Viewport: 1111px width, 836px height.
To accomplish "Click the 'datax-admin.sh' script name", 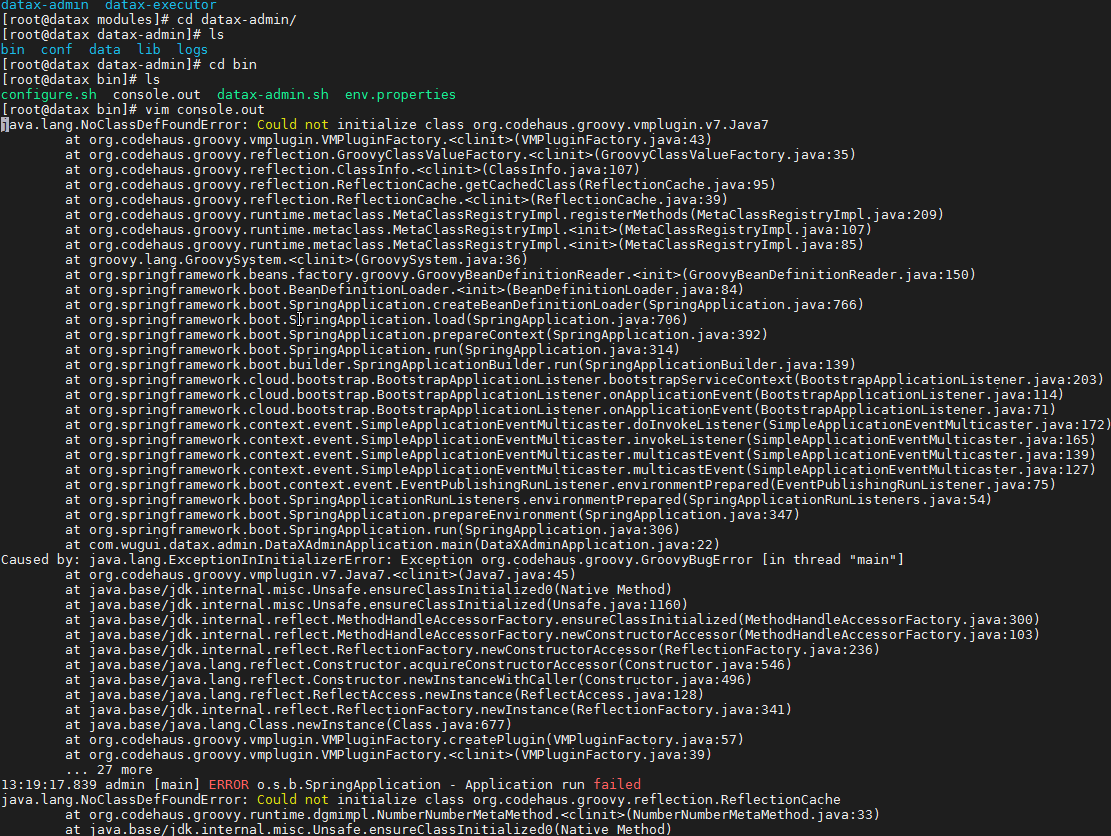I will click(273, 94).
